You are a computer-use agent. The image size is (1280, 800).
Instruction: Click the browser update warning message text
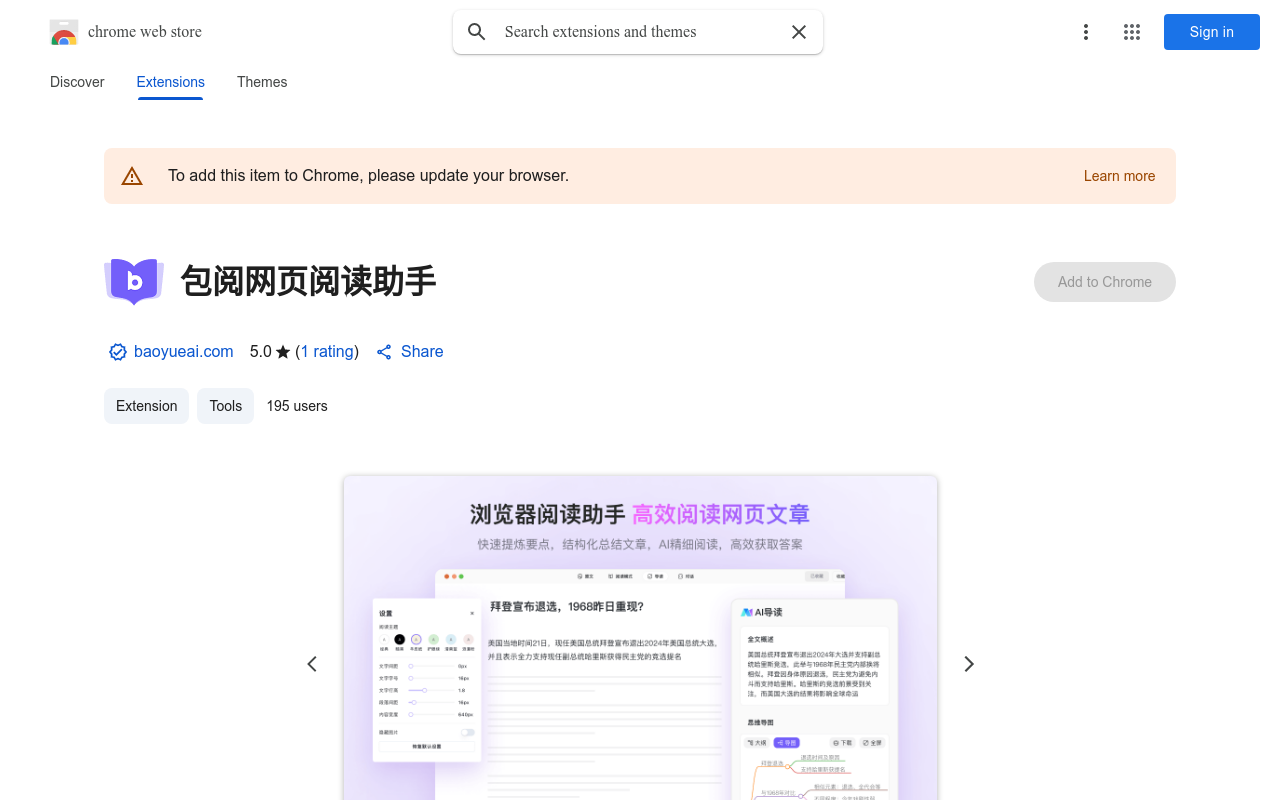[369, 176]
